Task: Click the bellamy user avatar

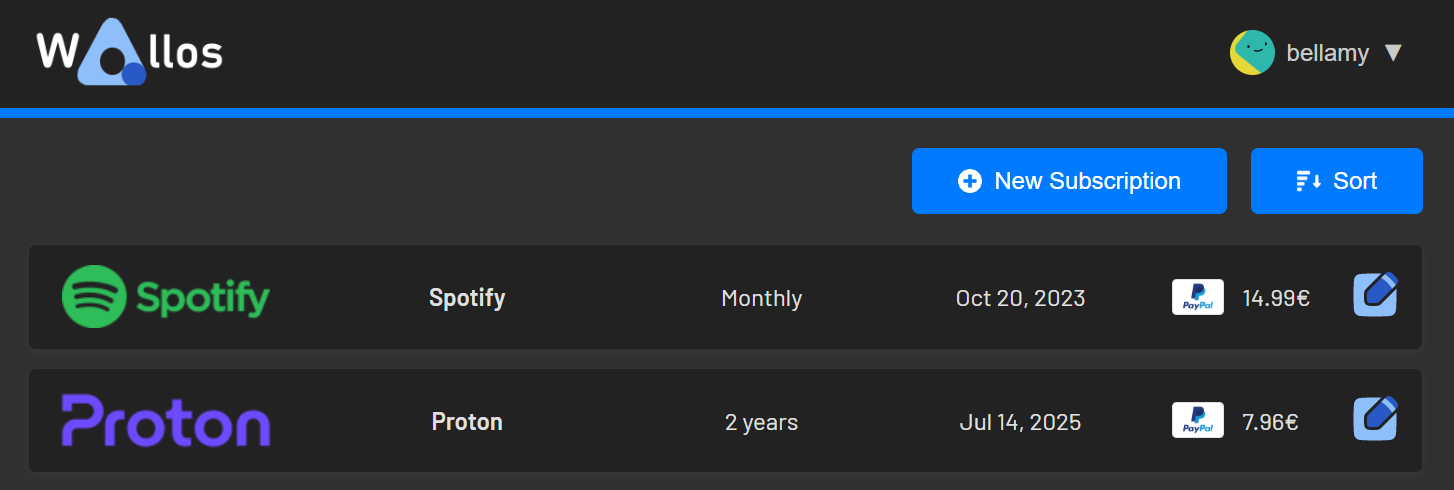Action: point(1251,53)
